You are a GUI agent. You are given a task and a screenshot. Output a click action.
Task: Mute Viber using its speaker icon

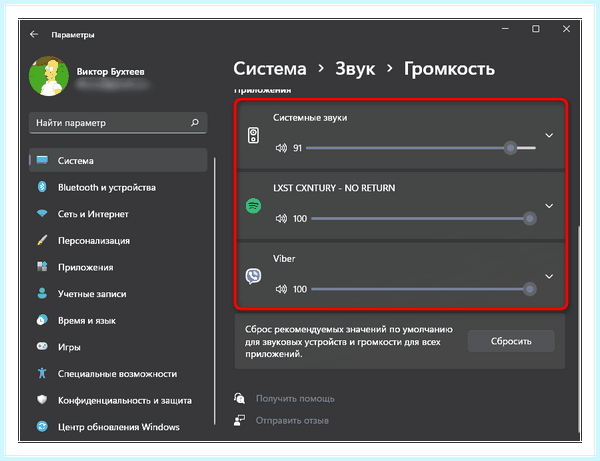click(x=281, y=289)
